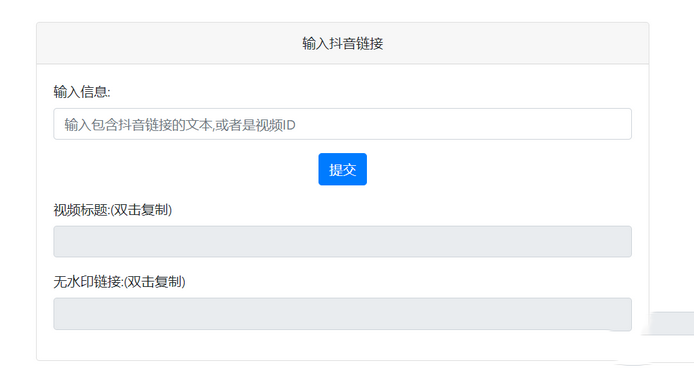Select the 无水印链接 gray output field

pos(342,314)
